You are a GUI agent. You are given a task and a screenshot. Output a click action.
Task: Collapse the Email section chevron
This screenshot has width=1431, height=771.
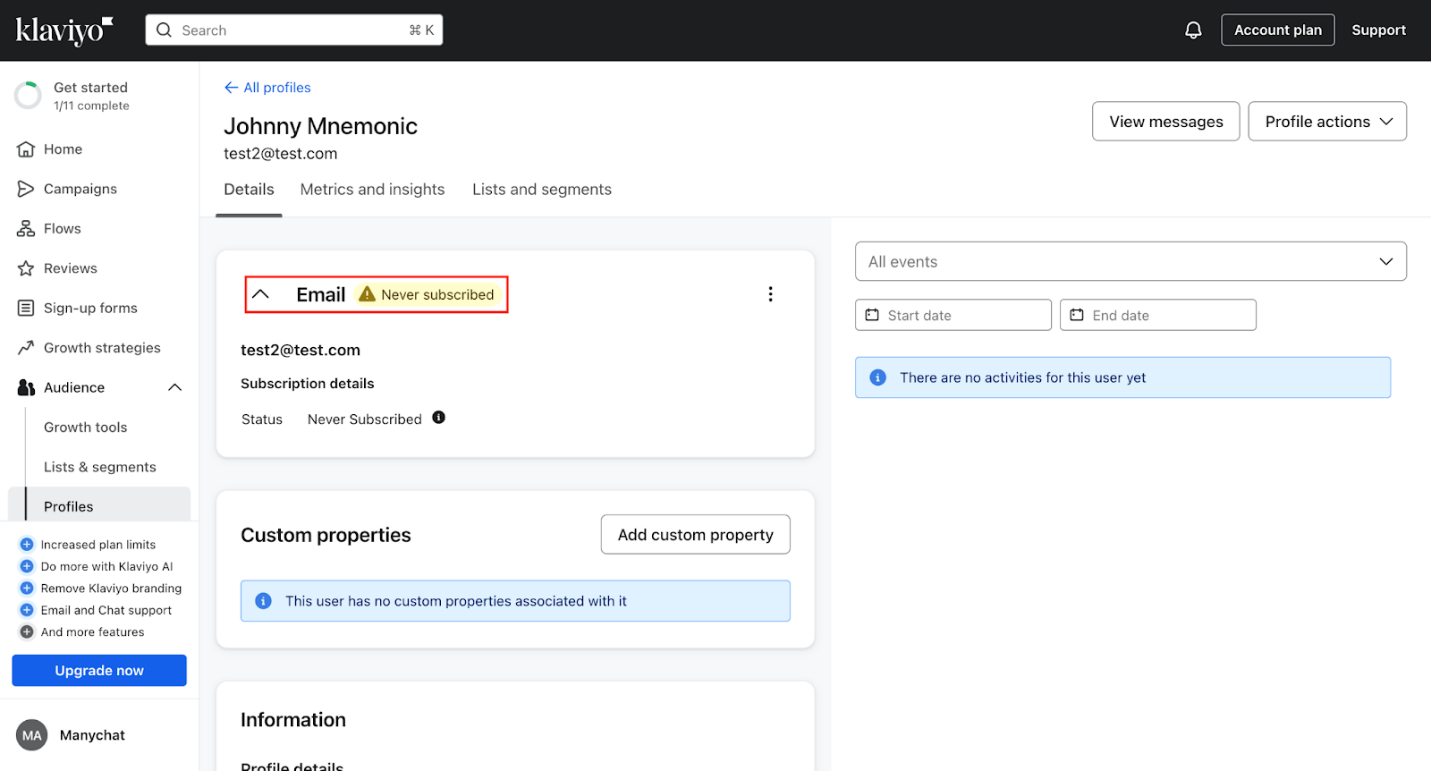pos(260,293)
